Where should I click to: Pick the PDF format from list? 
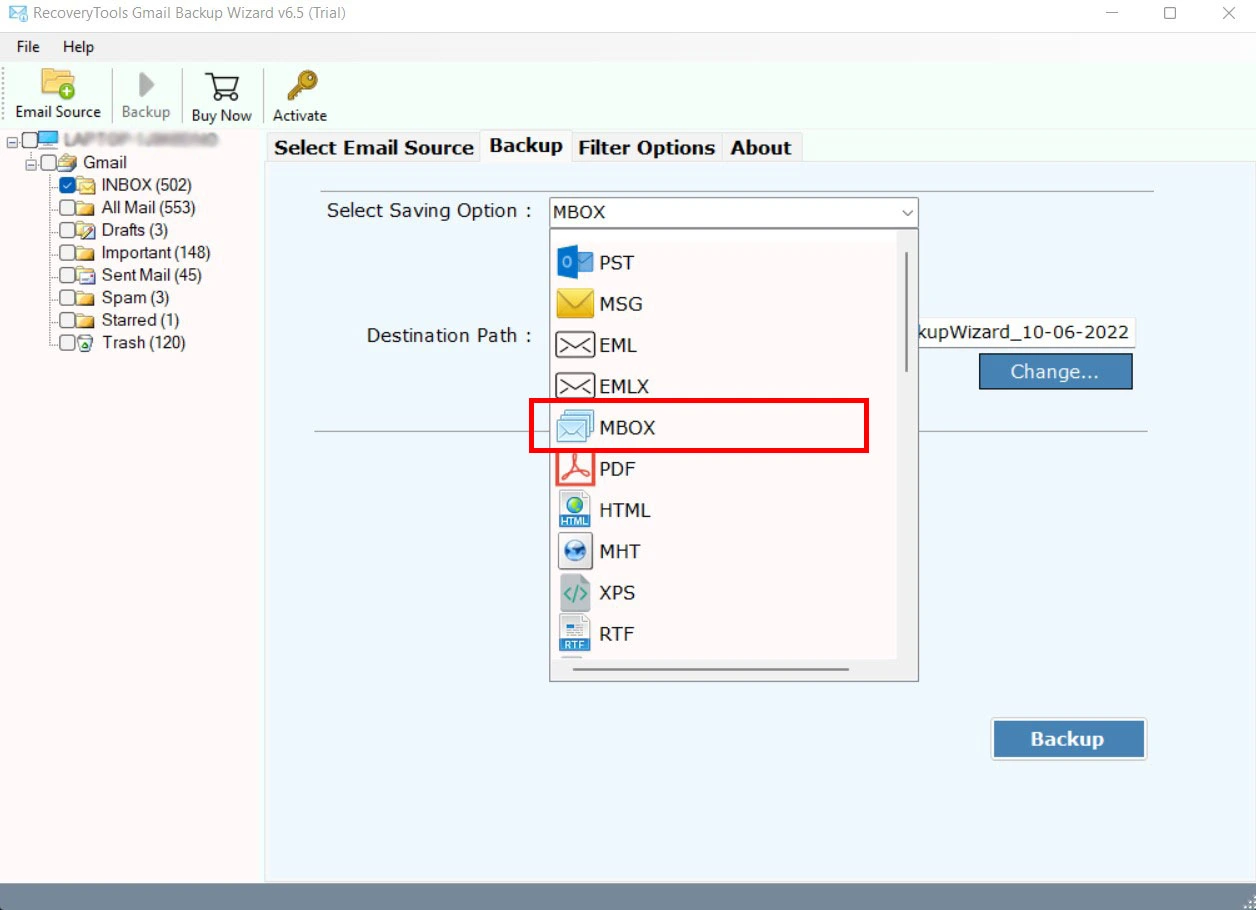click(x=575, y=469)
